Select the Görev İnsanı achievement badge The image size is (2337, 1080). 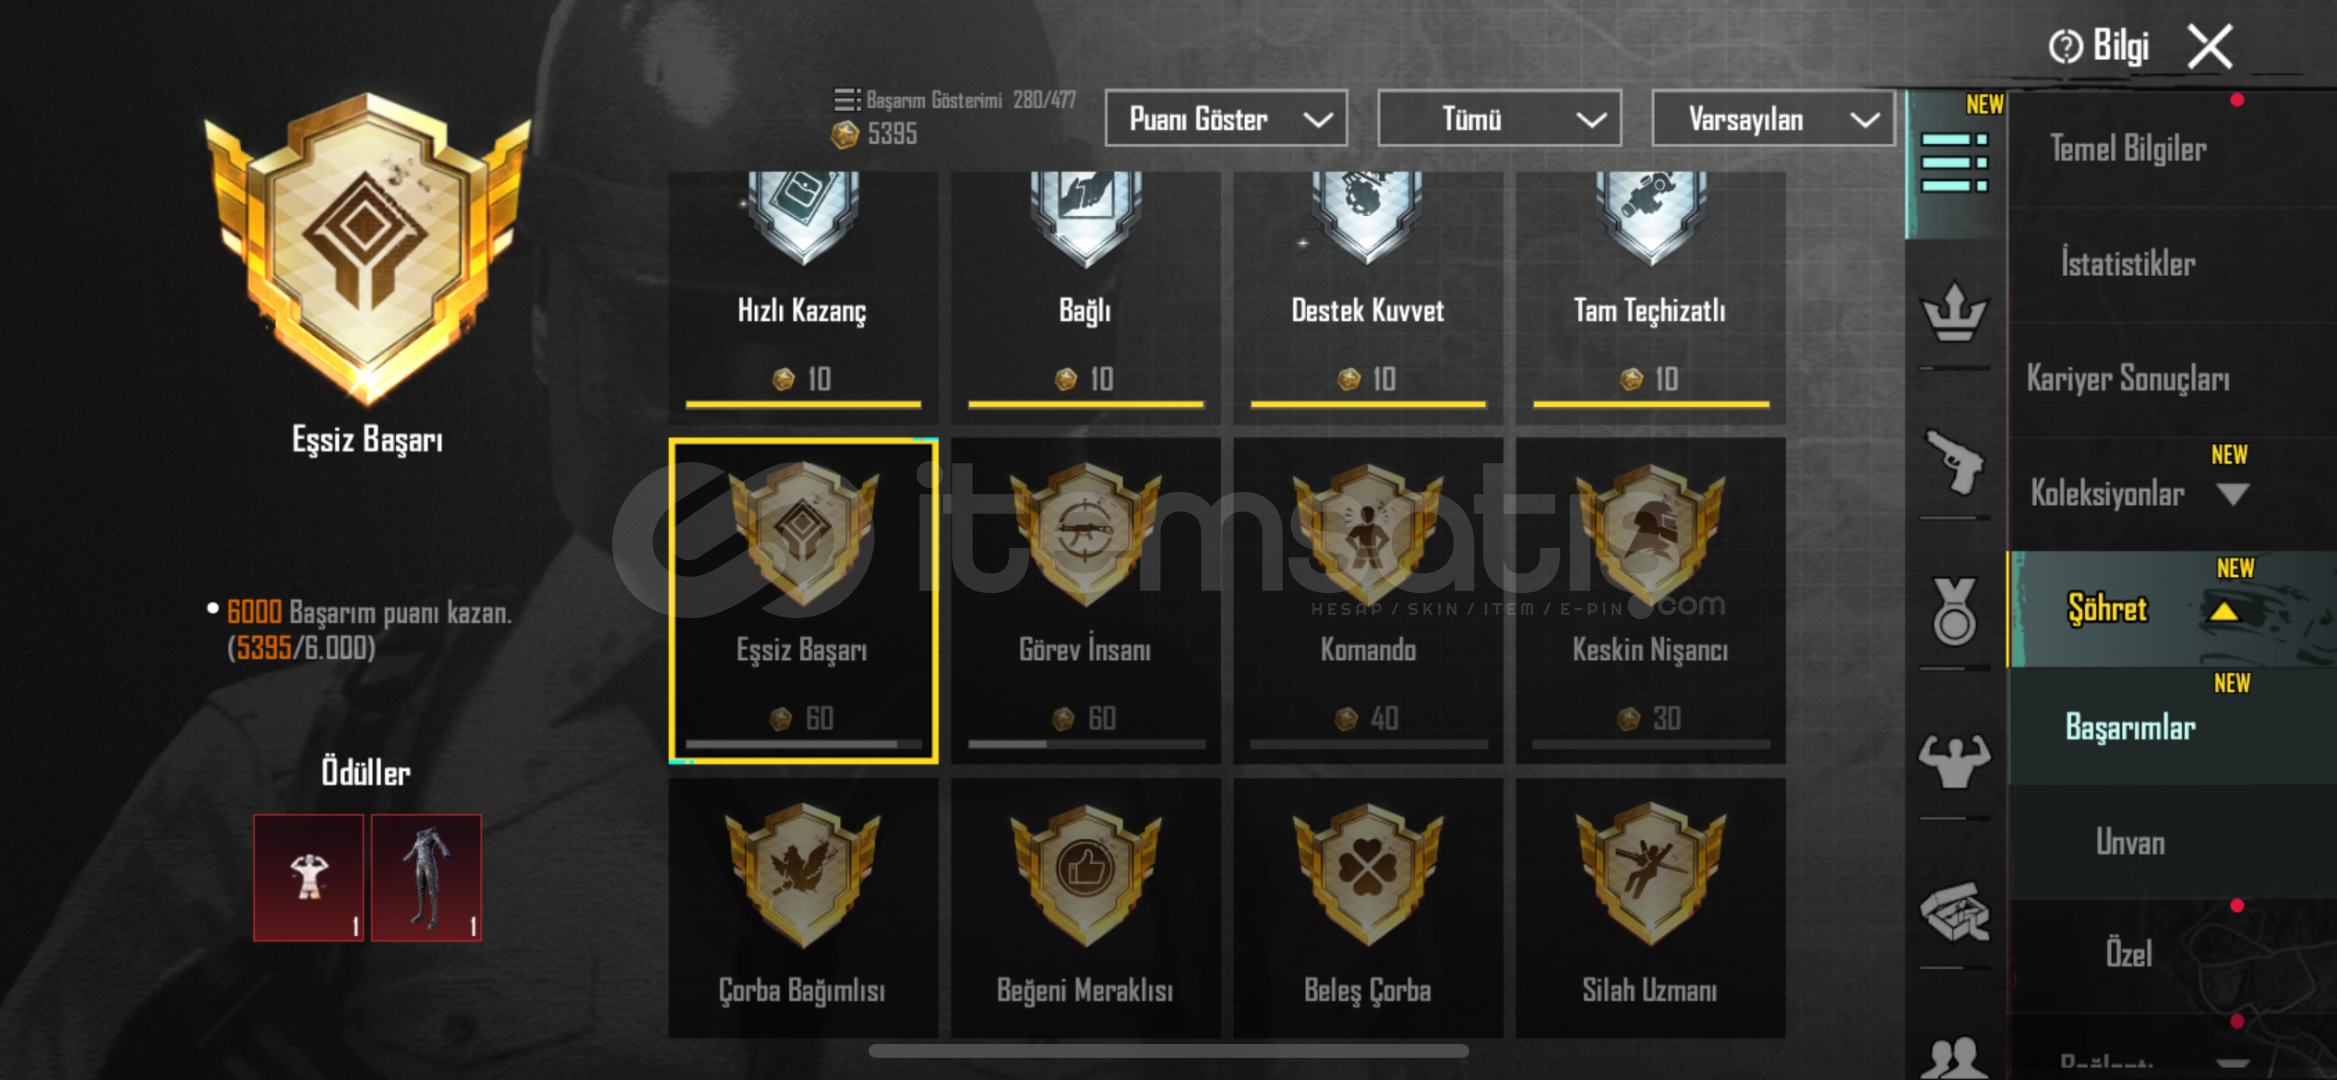pyautogui.click(x=1085, y=600)
